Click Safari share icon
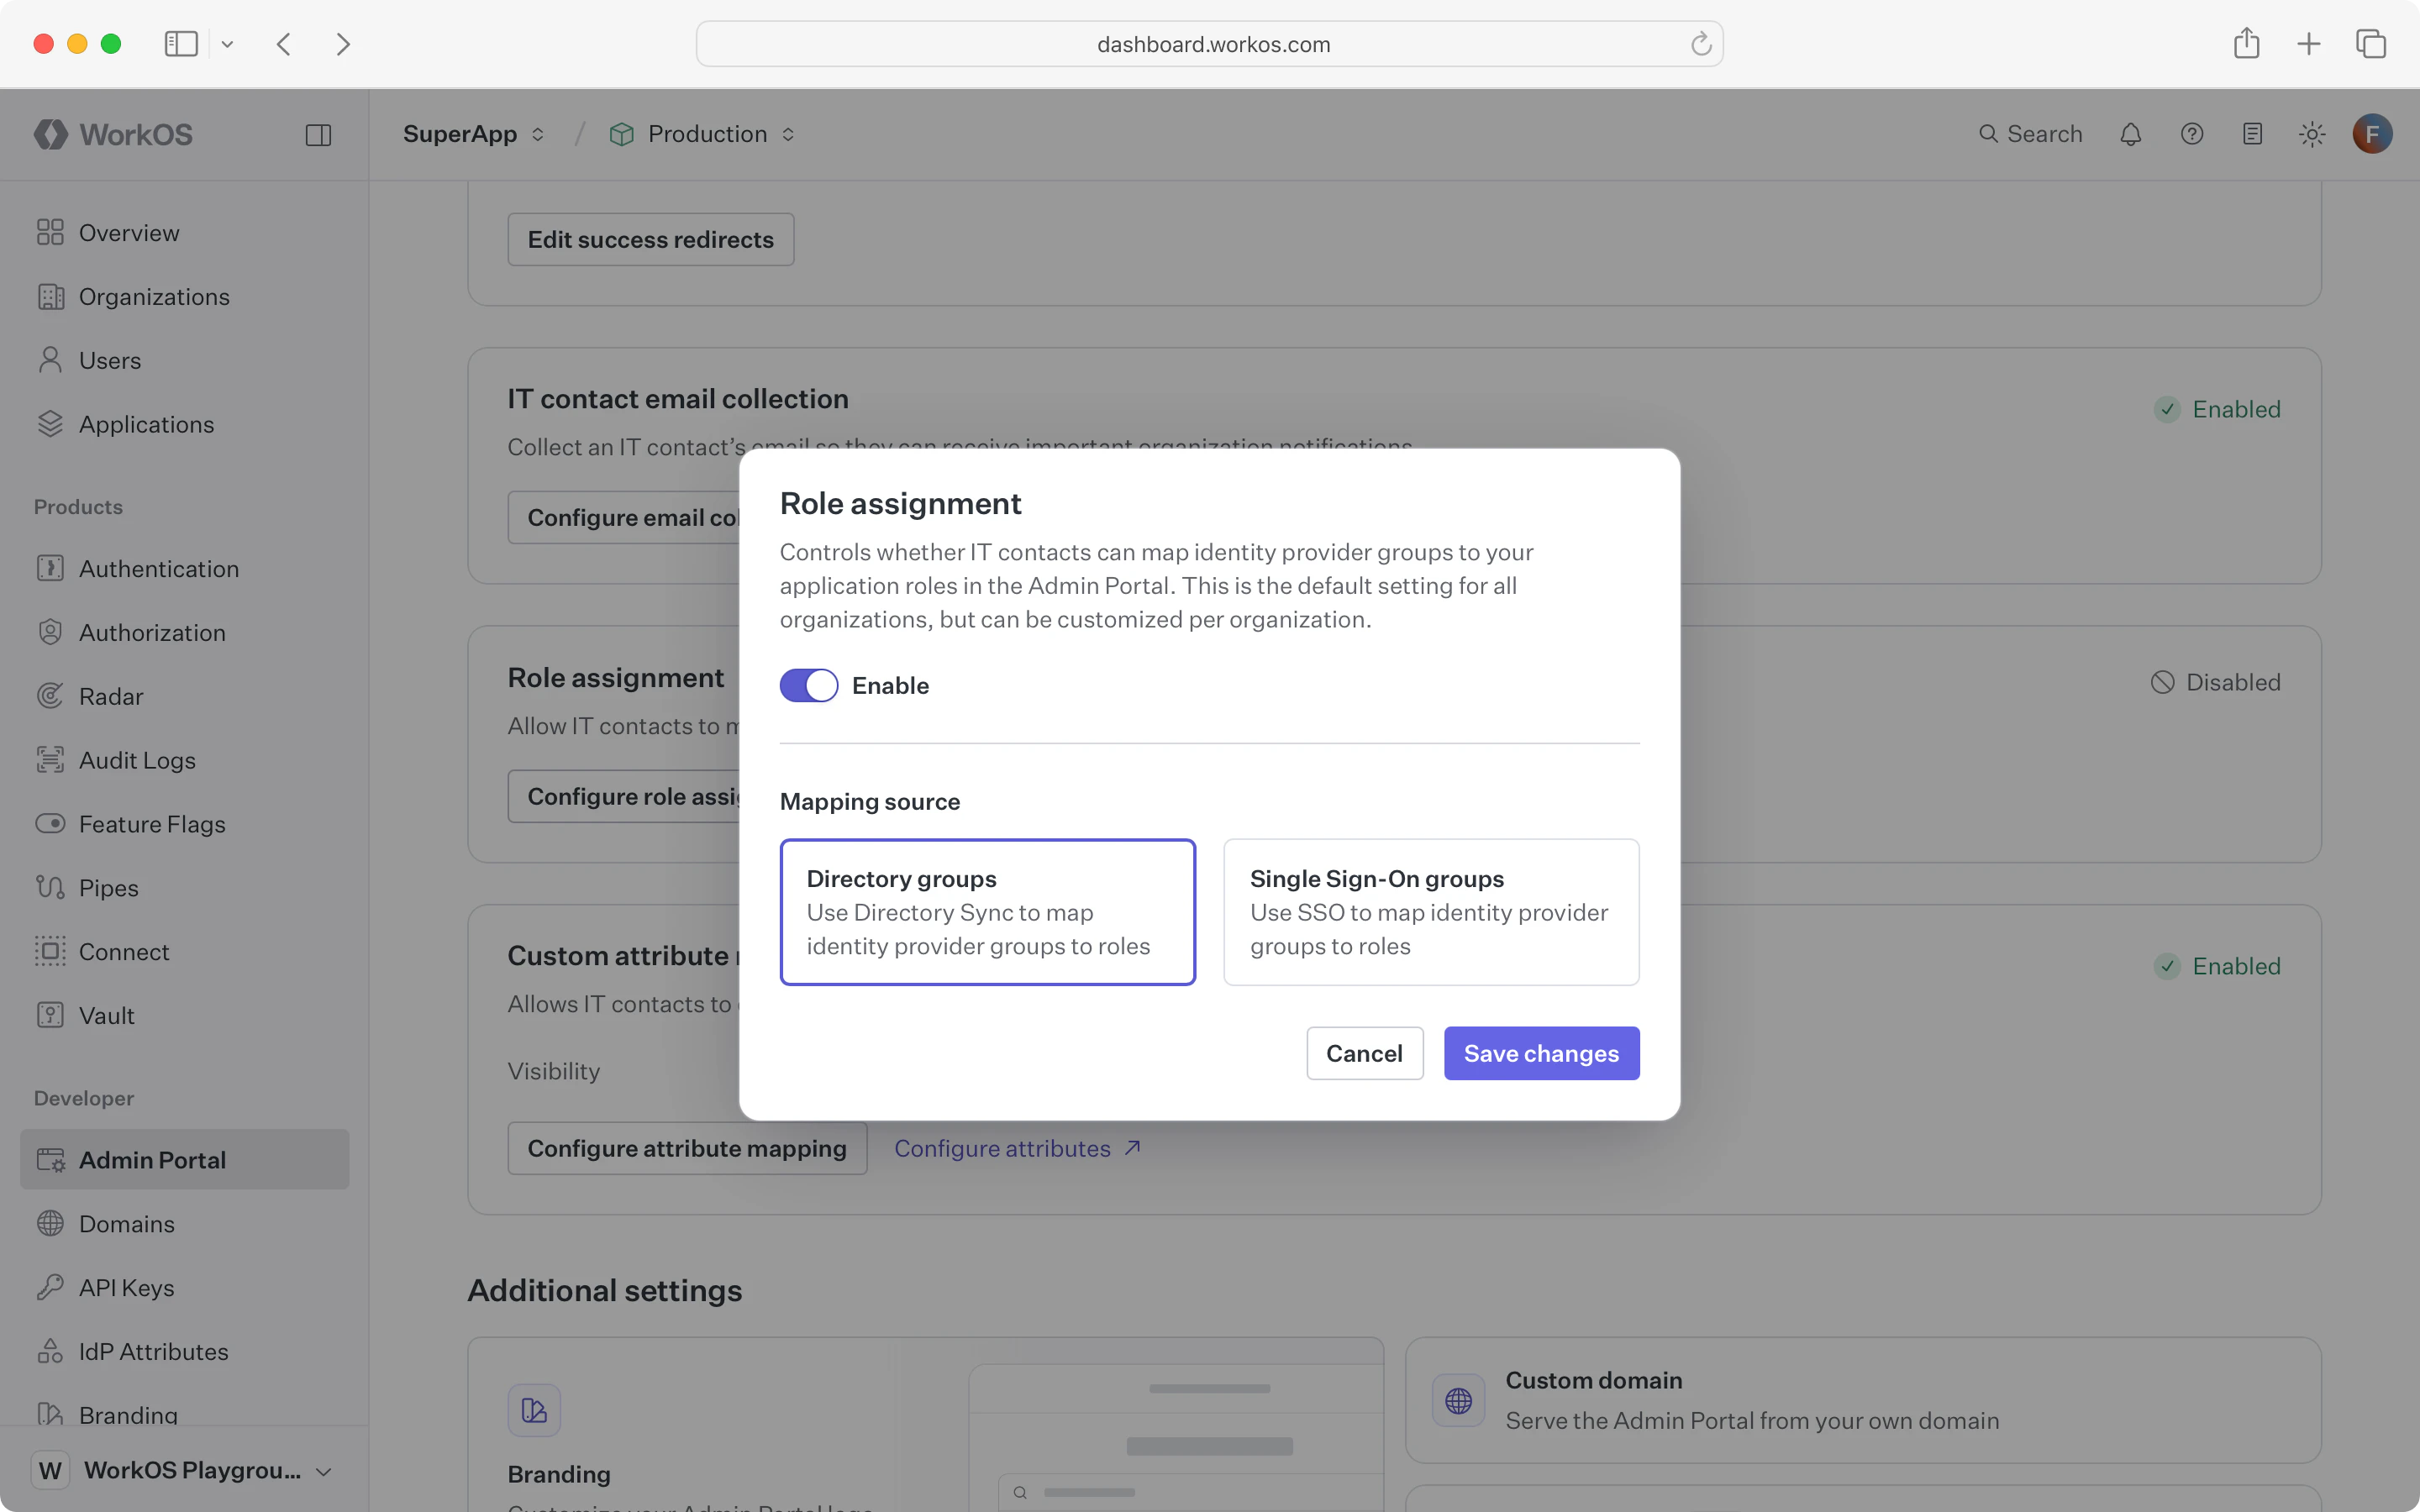 click(2247, 43)
